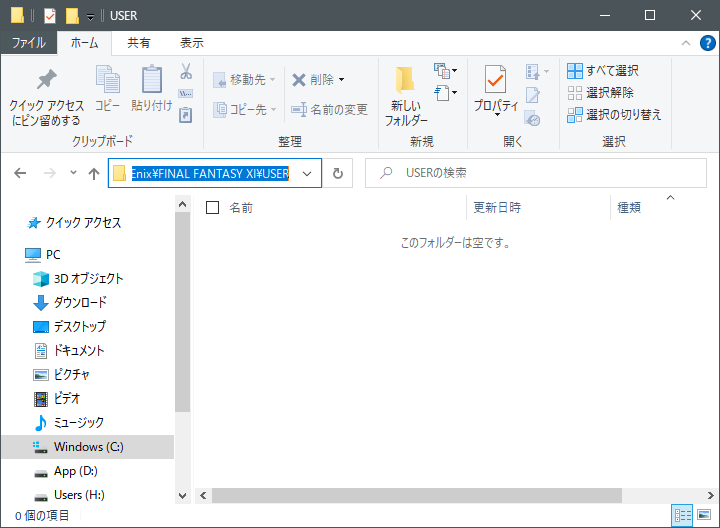Image resolution: width=720 pixels, height=528 pixels.
Task: Open the 削除 (Delete) dropdown arrow
Action: coord(342,80)
